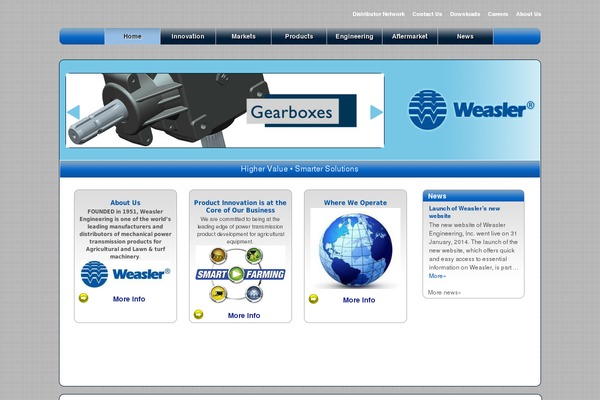Click the Contact Us link at the top
The image size is (600, 400).
click(x=427, y=14)
